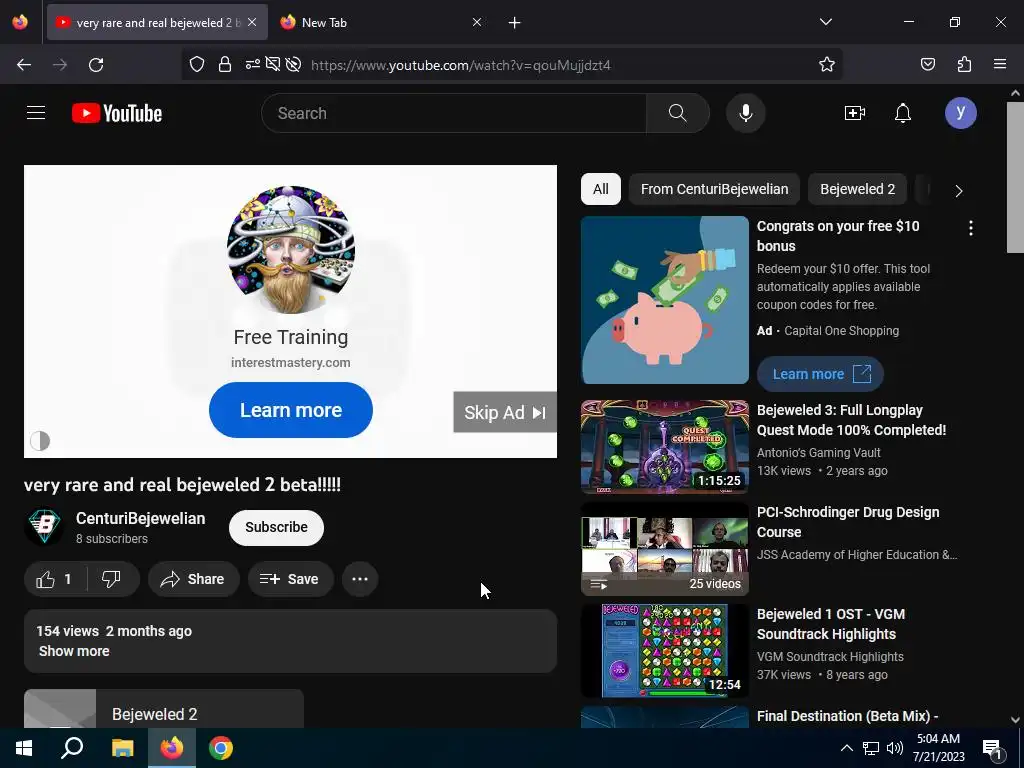Open volume control in system tray
Viewport: 1024px width, 768px height.
pyautogui.click(x=895, y=748)
